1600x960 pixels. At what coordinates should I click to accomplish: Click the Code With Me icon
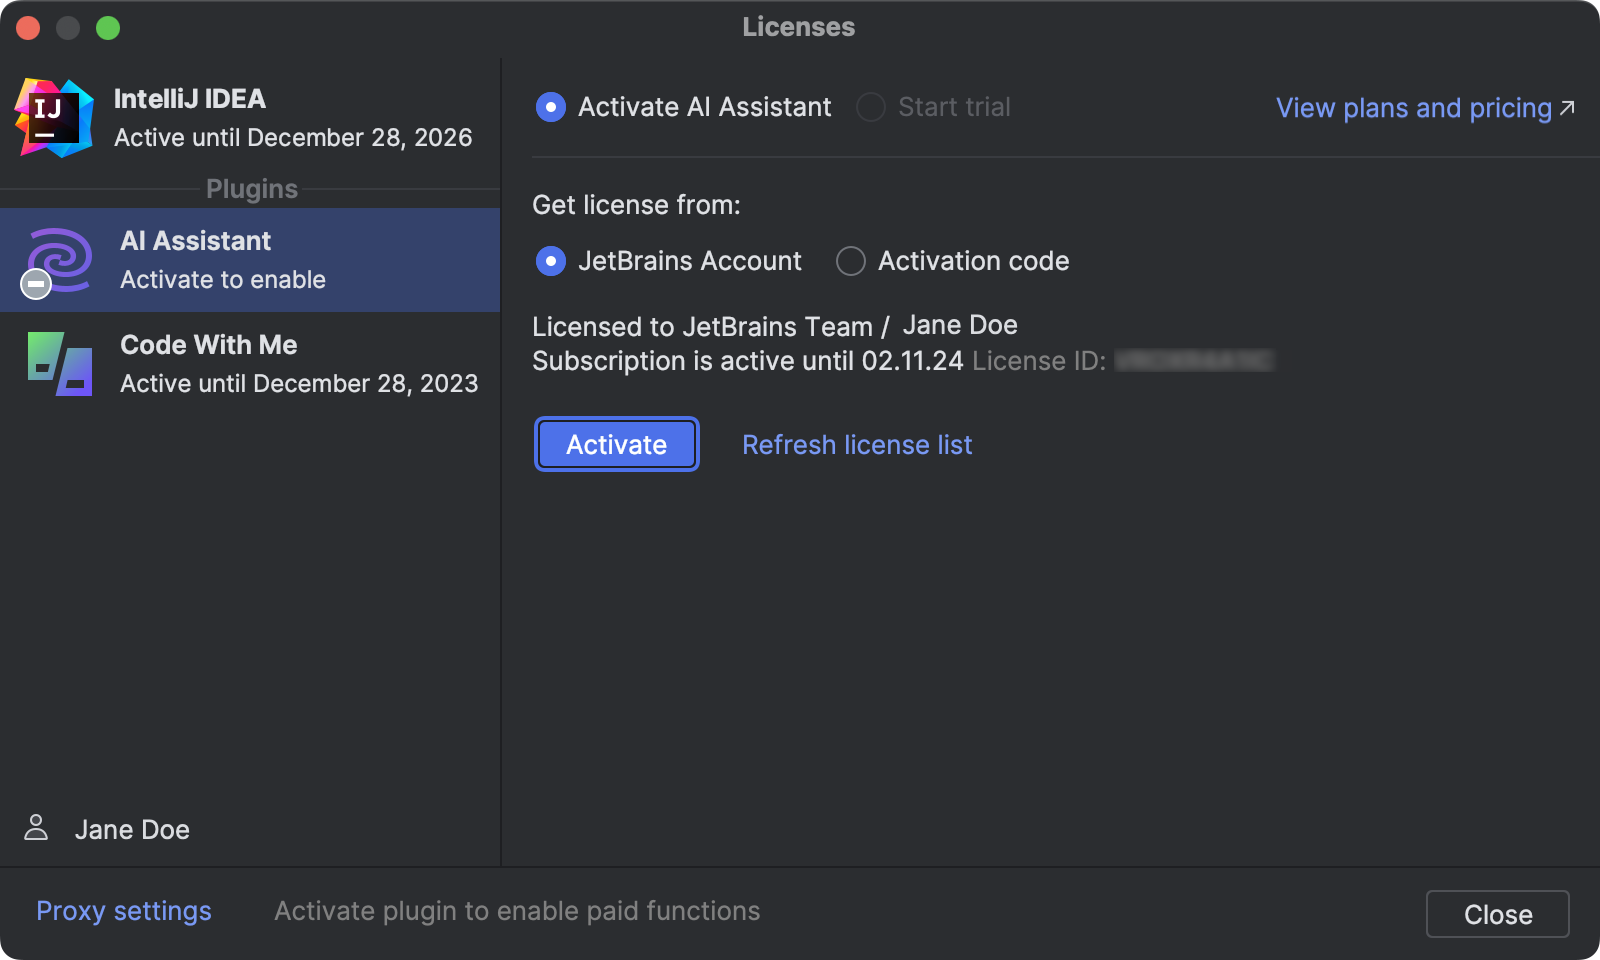(60, 364)
